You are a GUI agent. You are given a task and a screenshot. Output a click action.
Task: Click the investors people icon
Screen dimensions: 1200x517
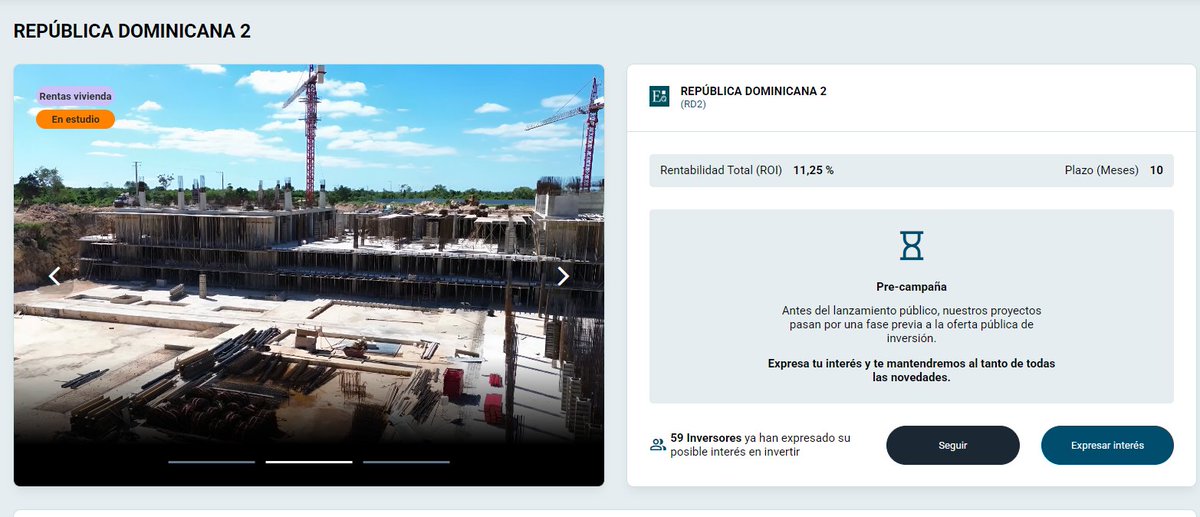[x=657, y=445]
